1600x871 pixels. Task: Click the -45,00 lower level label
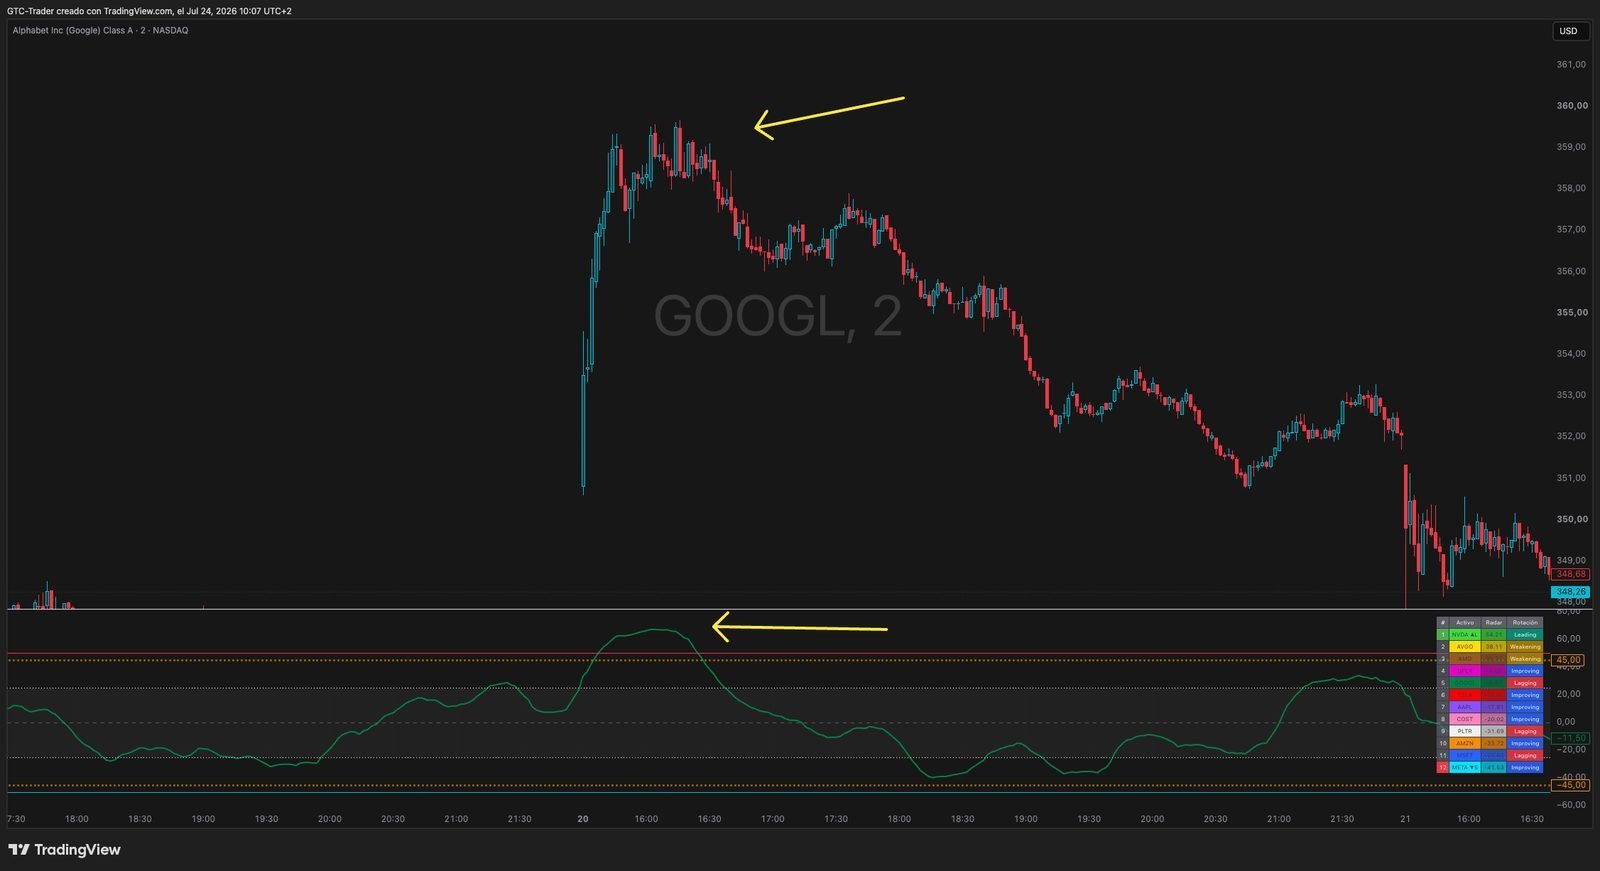pos(1569,785)
